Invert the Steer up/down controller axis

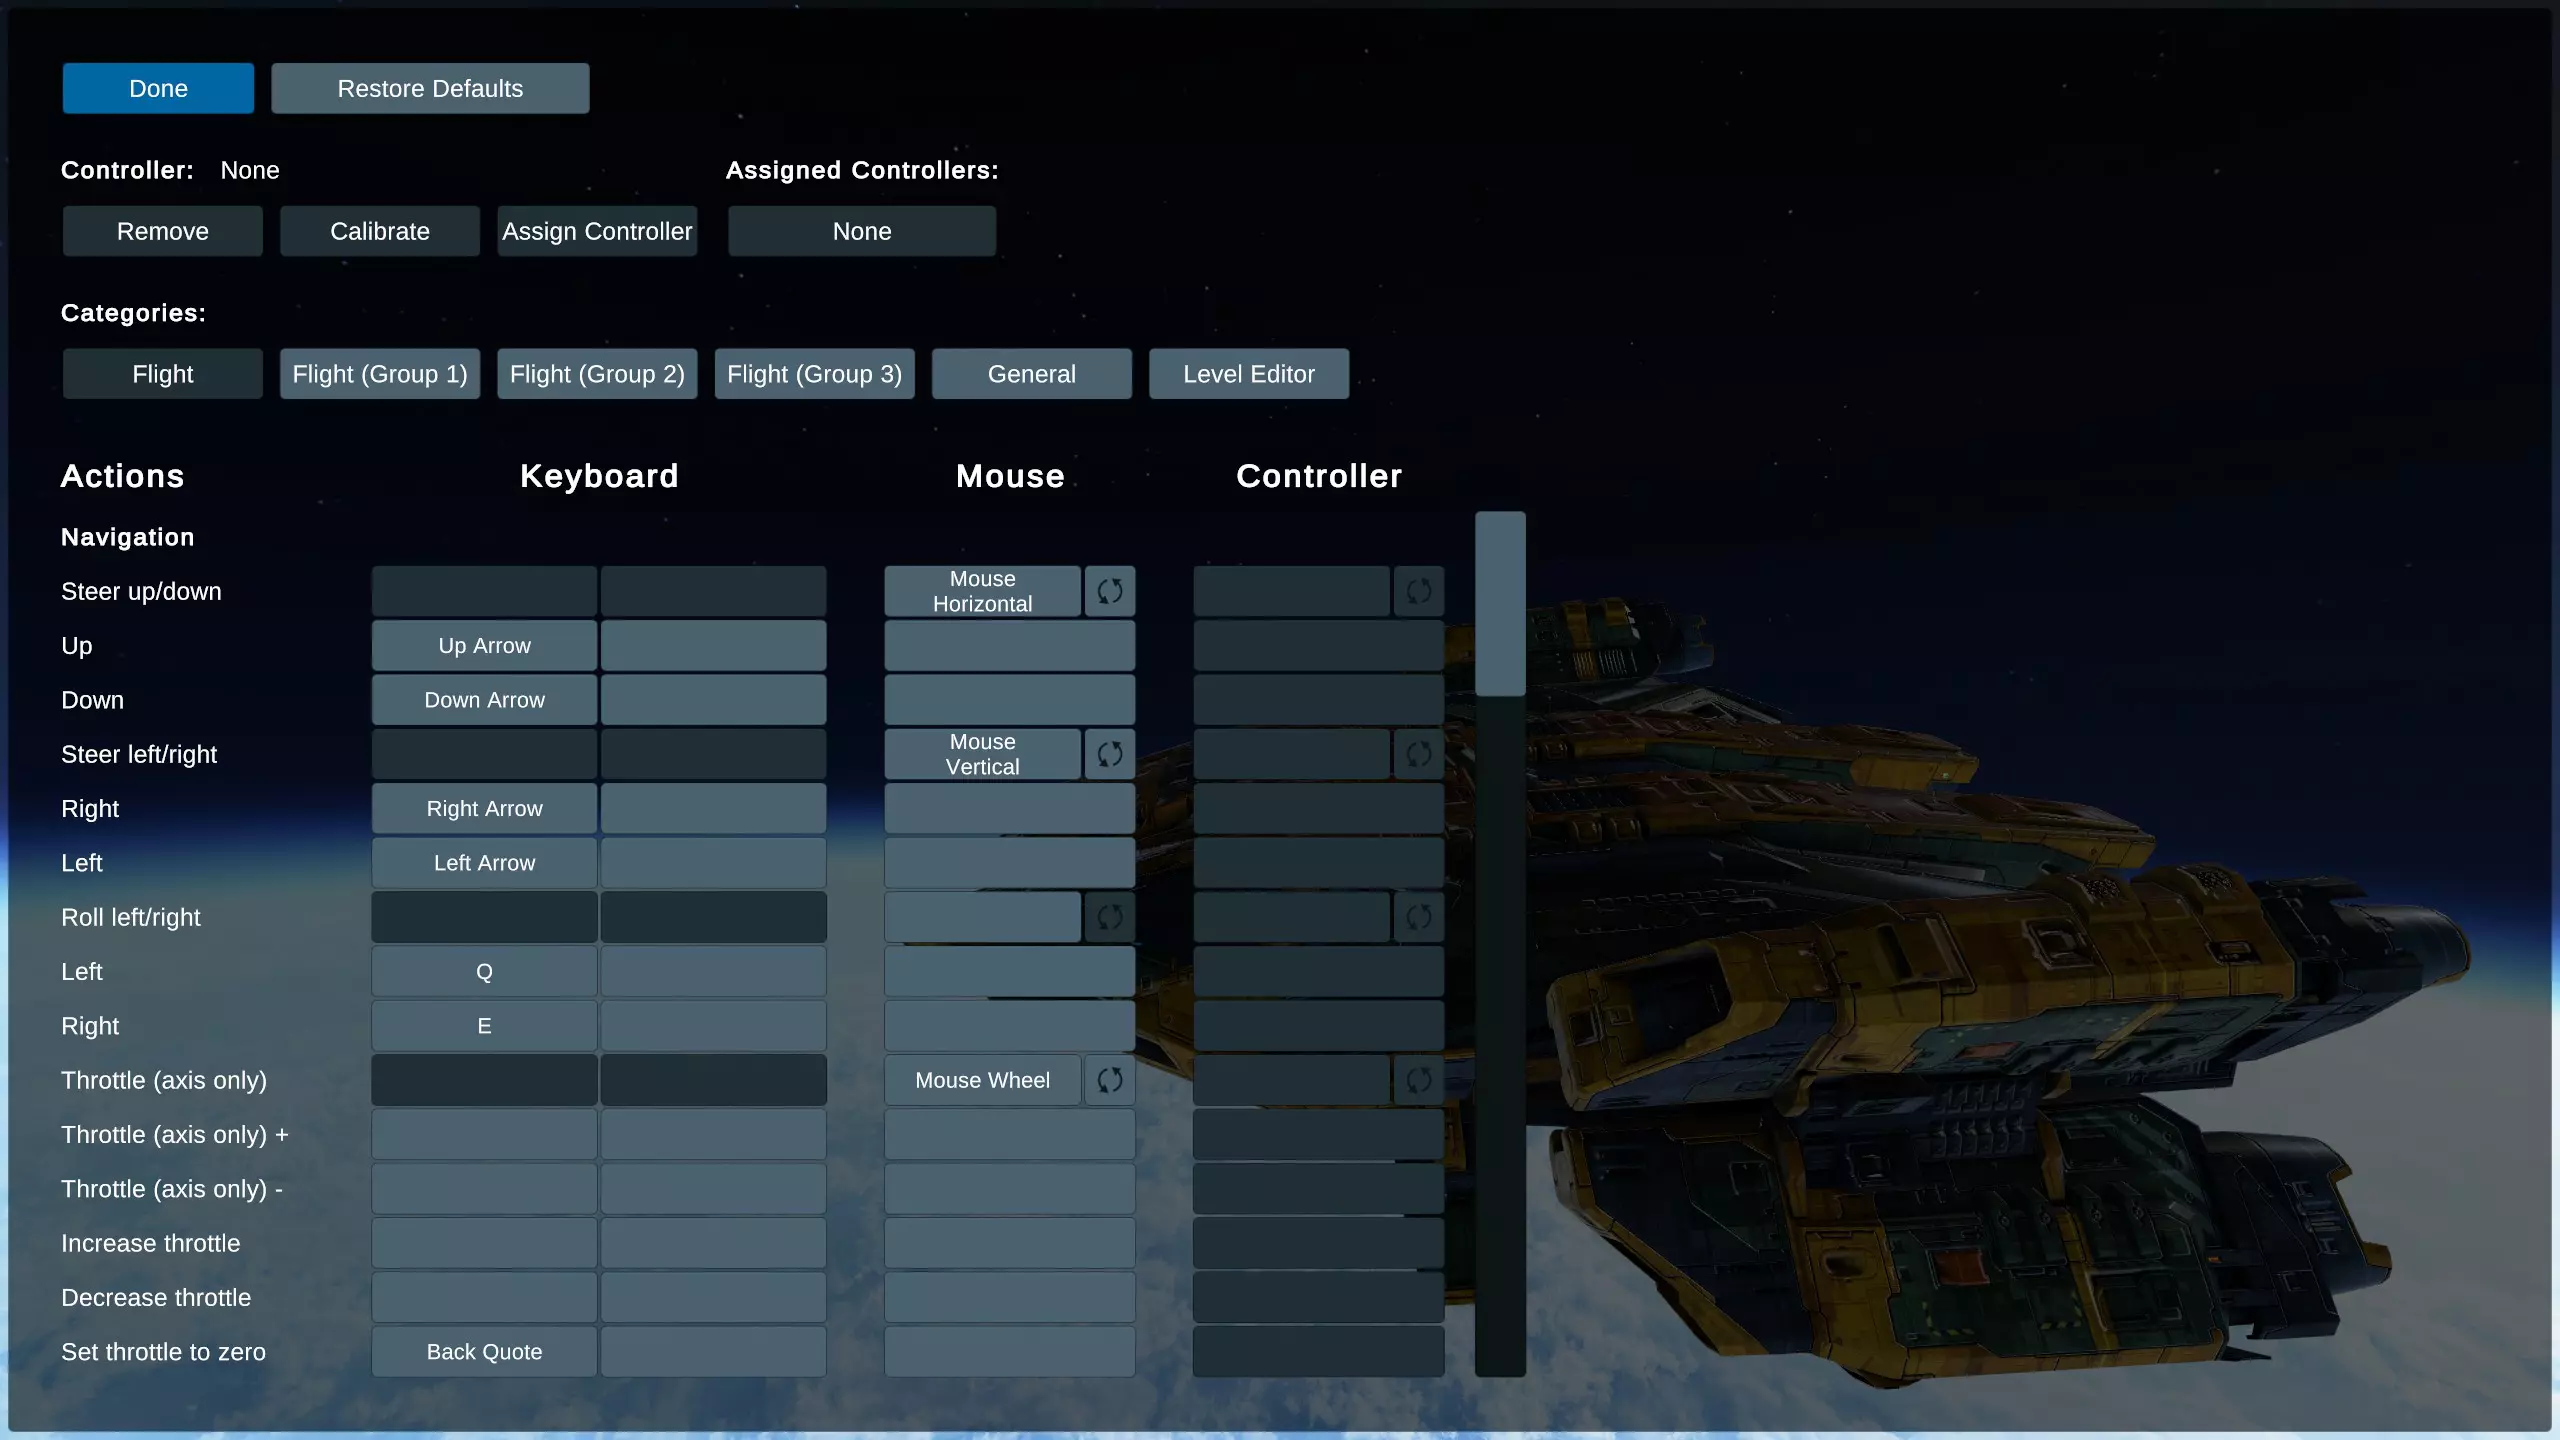pyautogui.click(x=1418, y=591)
